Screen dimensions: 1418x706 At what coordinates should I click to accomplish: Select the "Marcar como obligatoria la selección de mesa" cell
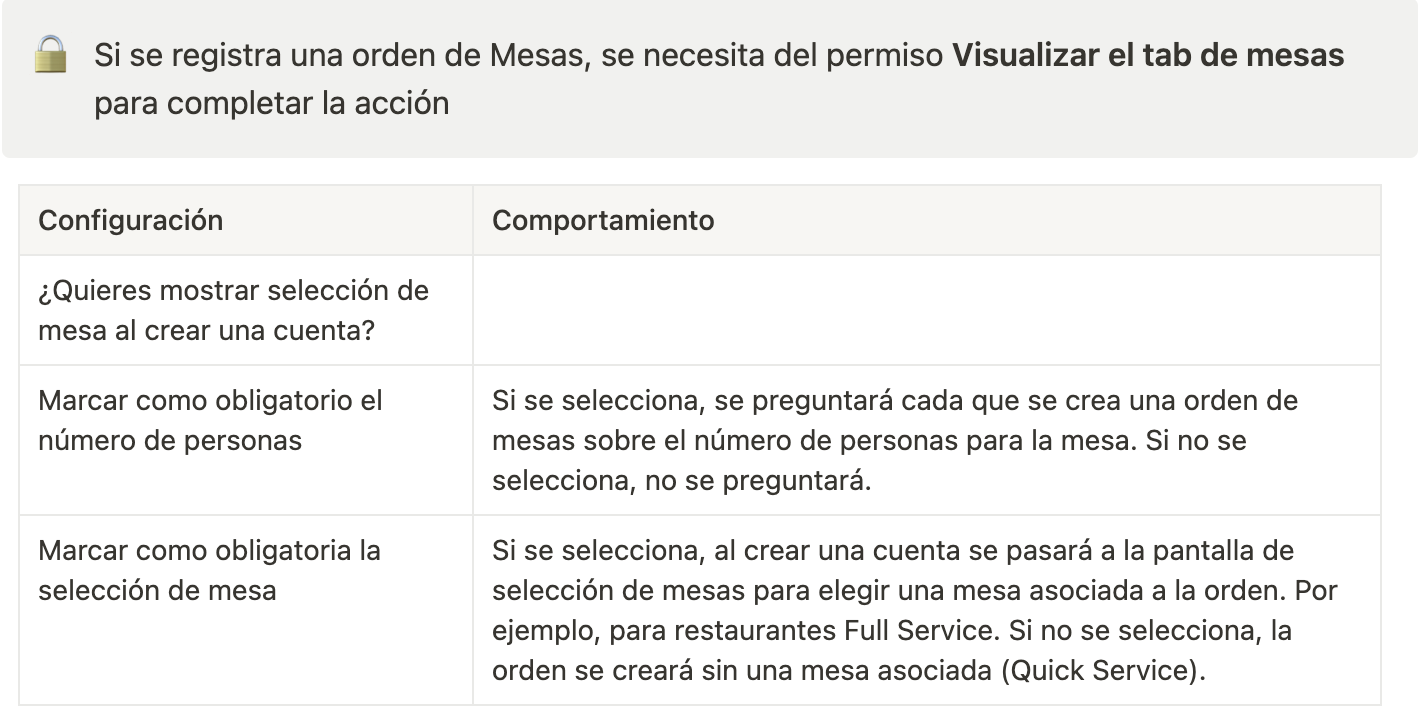tap(209, 570)
